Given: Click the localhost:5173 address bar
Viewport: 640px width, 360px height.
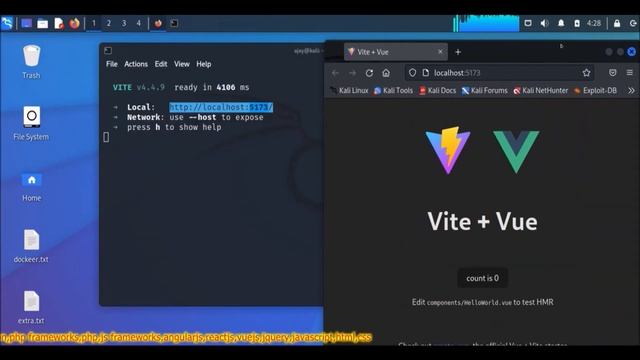Looking at the screenshot, I should click(x=499, y=73).
